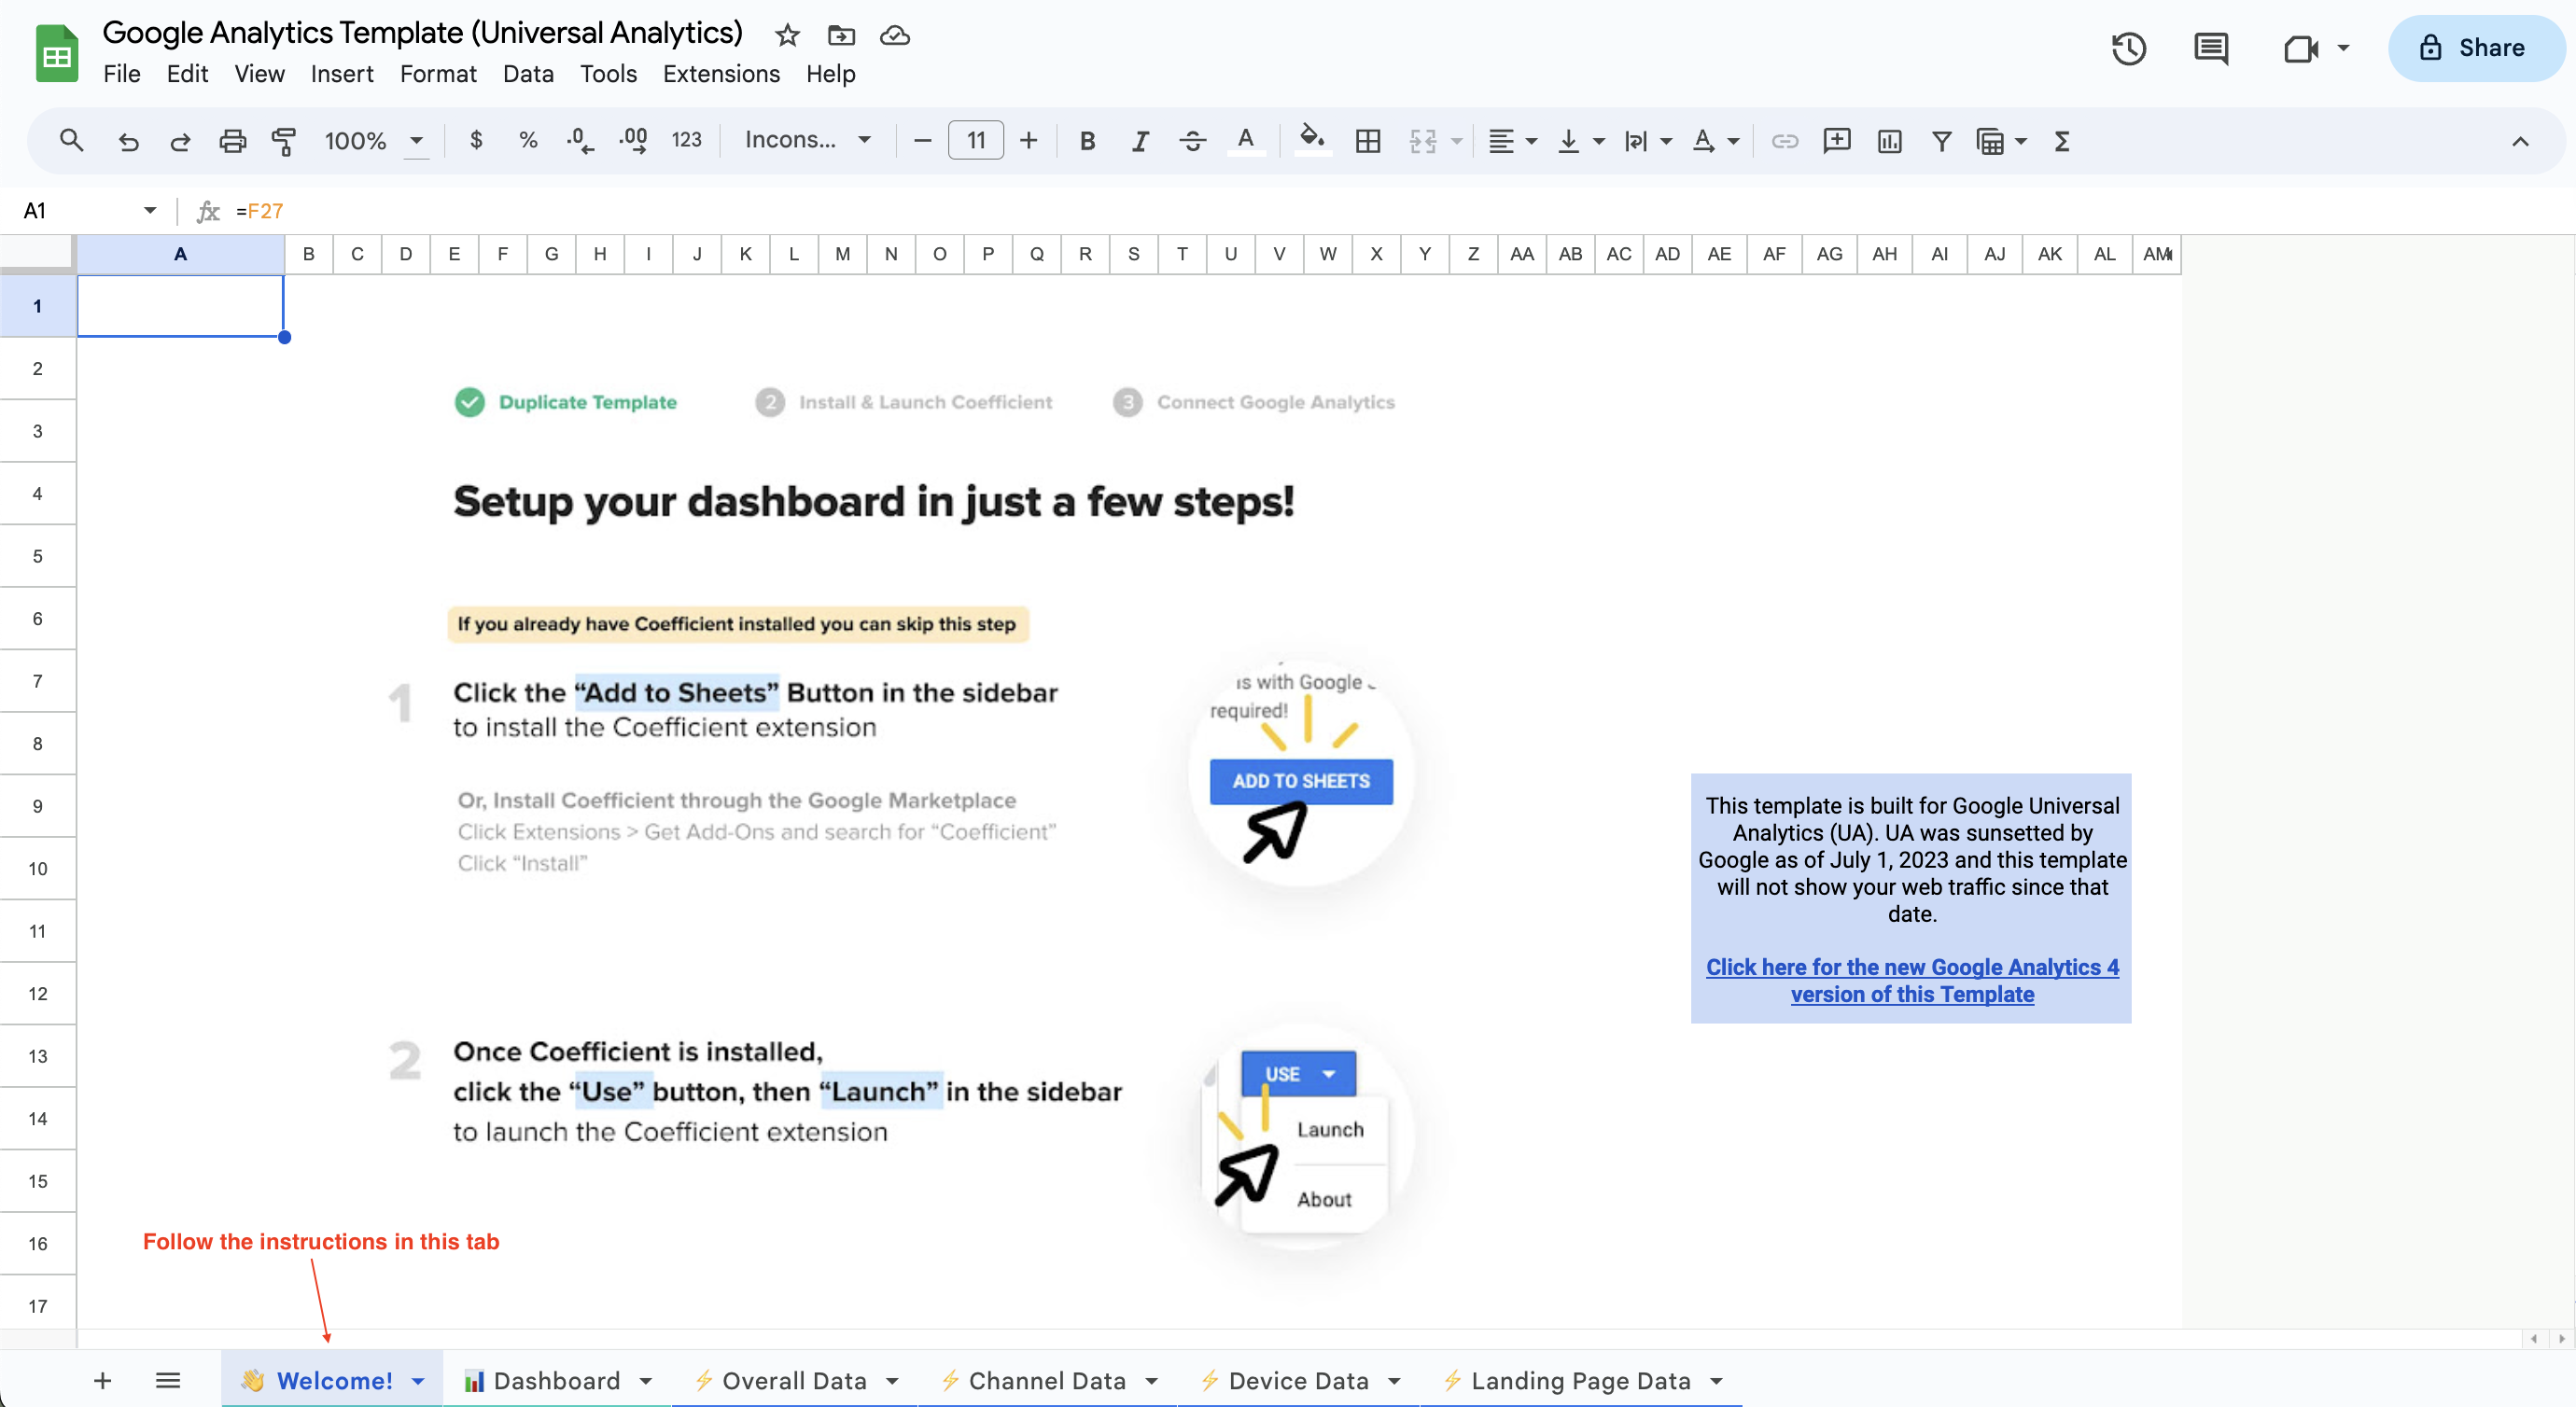Select the Paint format roller icon
The image size is (2576, 1407).
pos(284,141)
